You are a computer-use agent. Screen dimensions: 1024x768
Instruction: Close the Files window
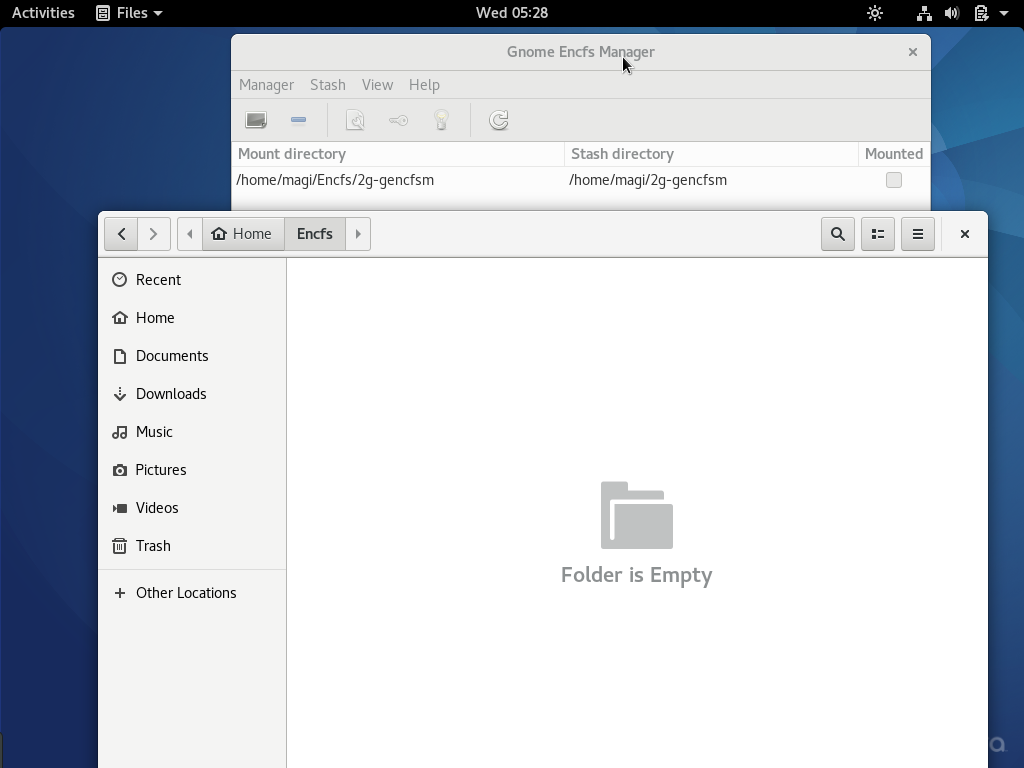965,234
